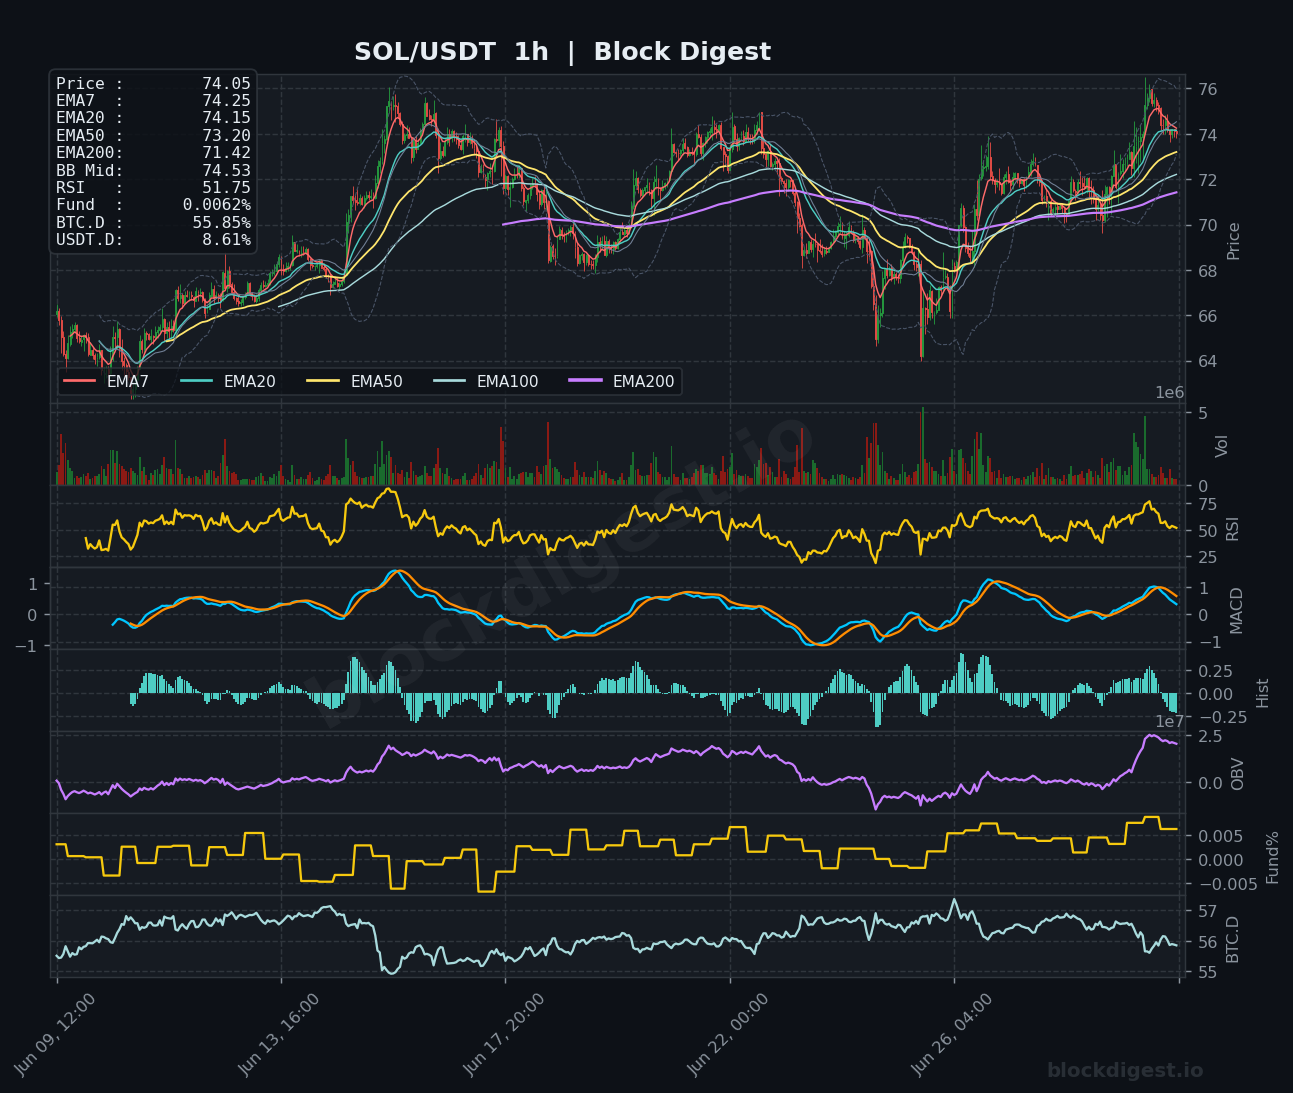The image size is (1293, 1093).
Task: Select the EMA100 legend entry
Action: click(x=486, y=381)
